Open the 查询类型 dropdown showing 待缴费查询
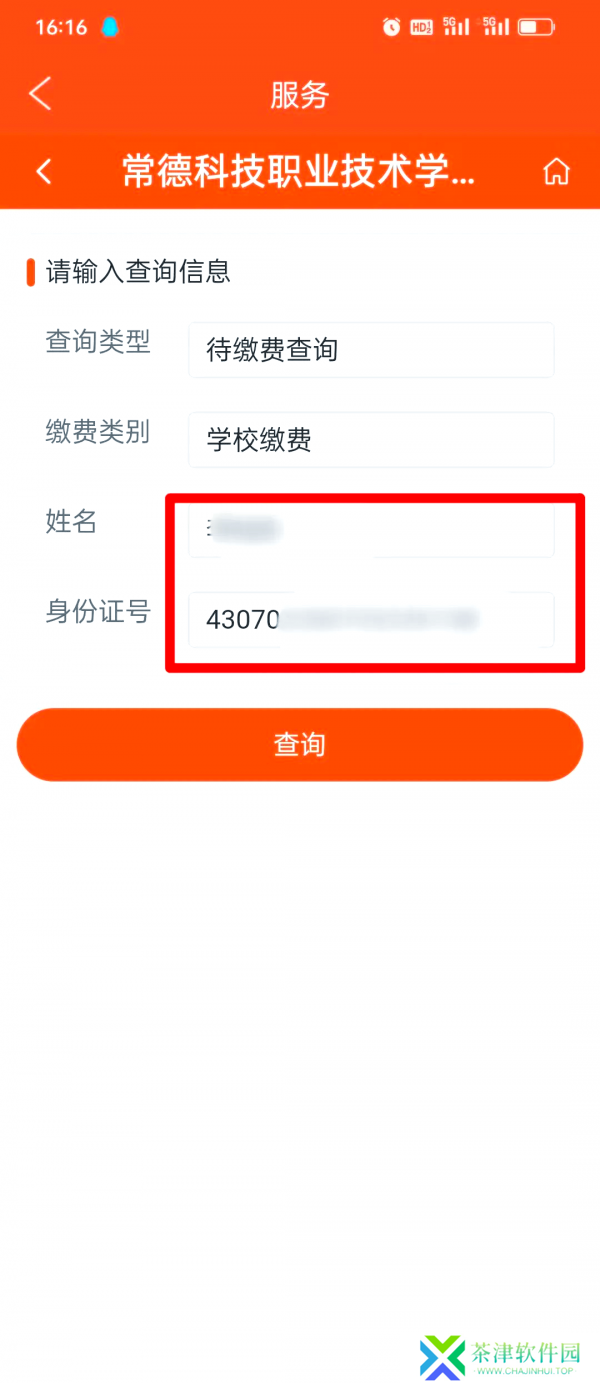 tap(371, 350)
